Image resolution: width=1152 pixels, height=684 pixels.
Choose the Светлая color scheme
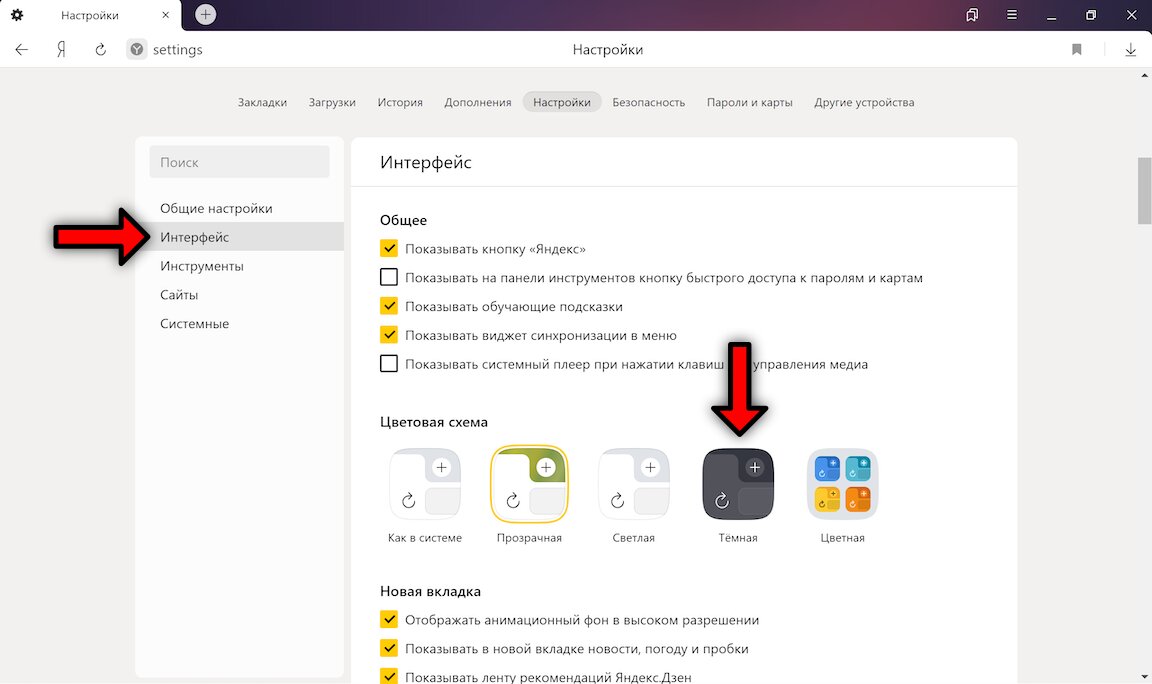(x=633, y=484)
